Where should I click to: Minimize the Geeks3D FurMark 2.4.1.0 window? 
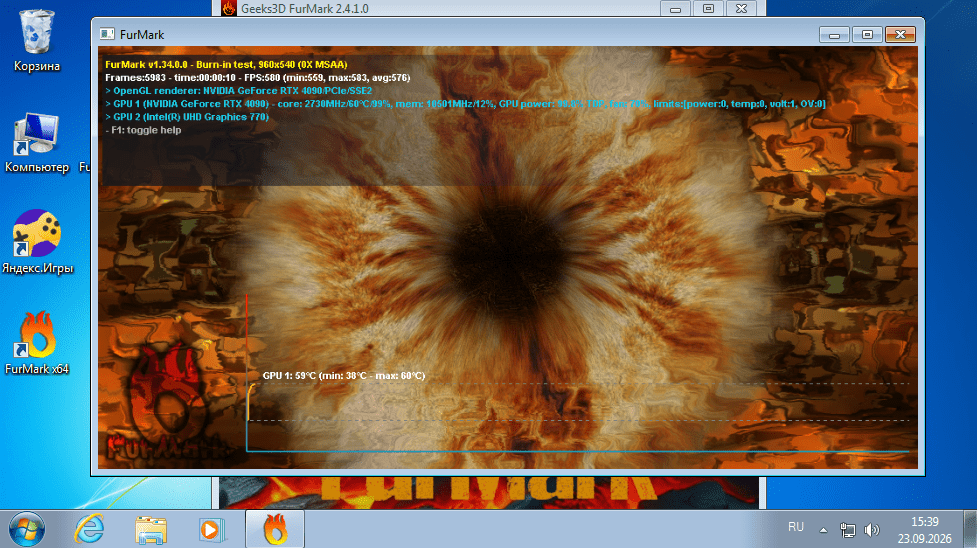click(675, 9)
